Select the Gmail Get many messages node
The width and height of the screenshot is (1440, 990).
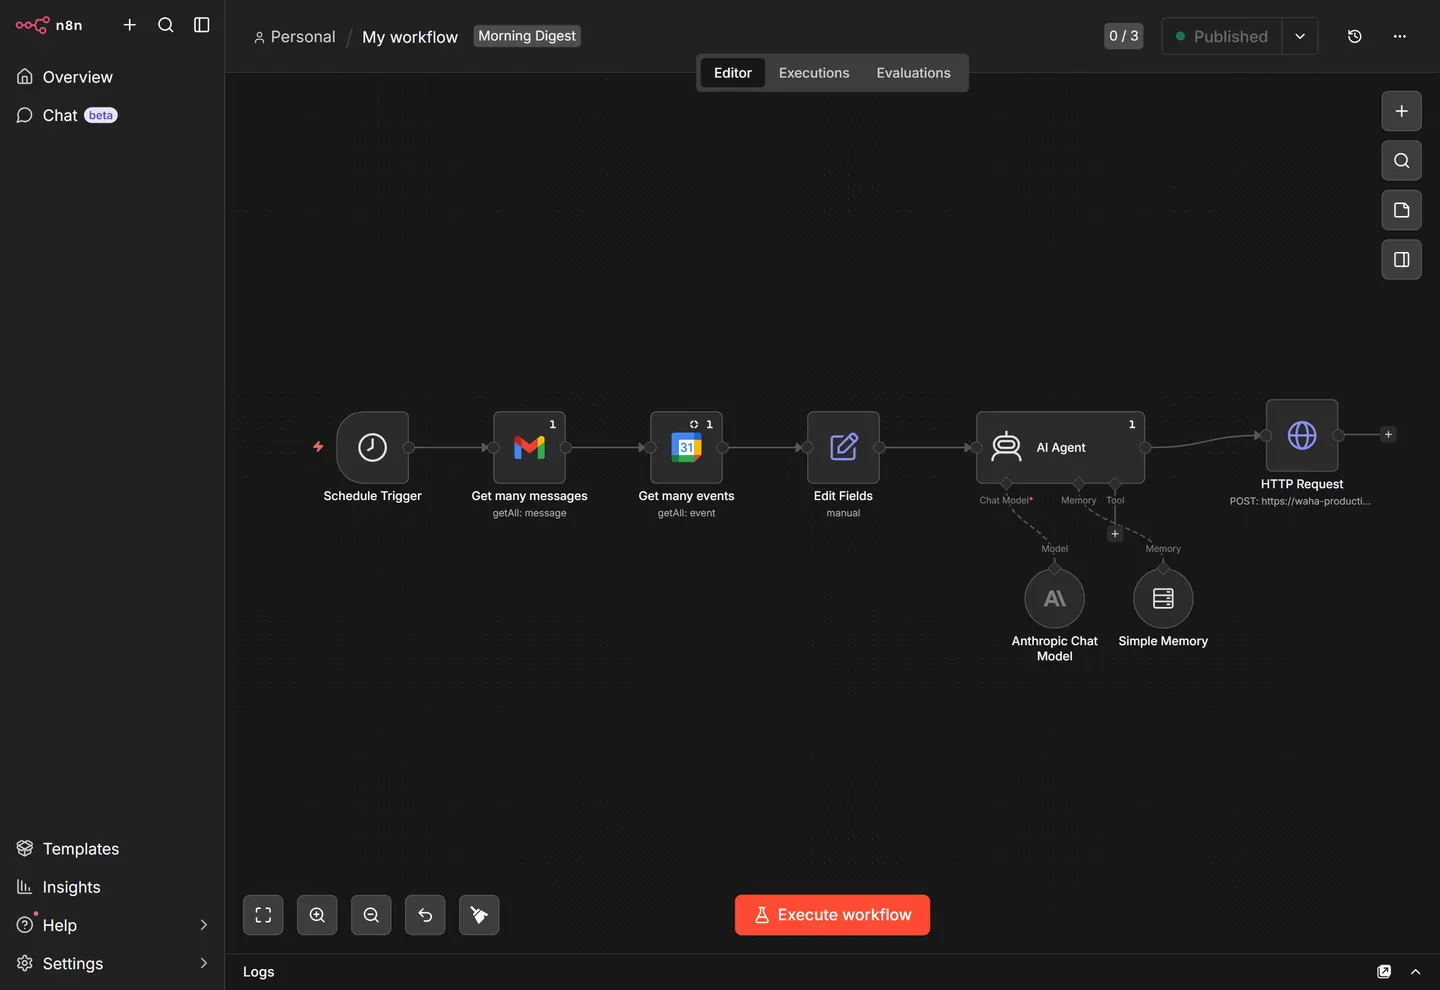tap(530, 447)
